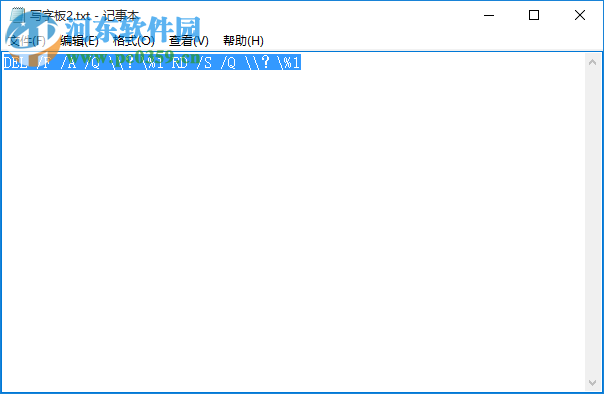The width and height of the screenshot is (604, 394).
Task: Click the scrollbar up arrow
Action: pos(593,62)
